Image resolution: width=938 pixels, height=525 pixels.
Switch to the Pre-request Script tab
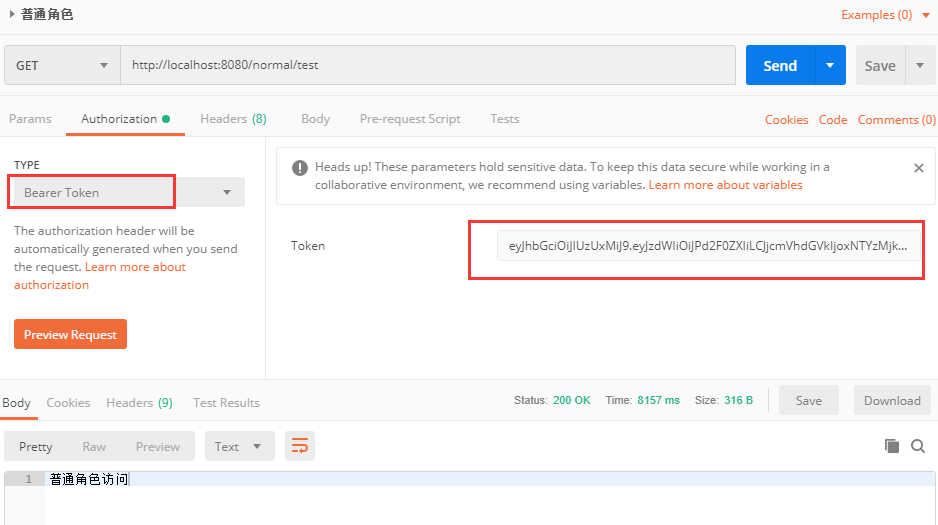[x=410, y=119]
